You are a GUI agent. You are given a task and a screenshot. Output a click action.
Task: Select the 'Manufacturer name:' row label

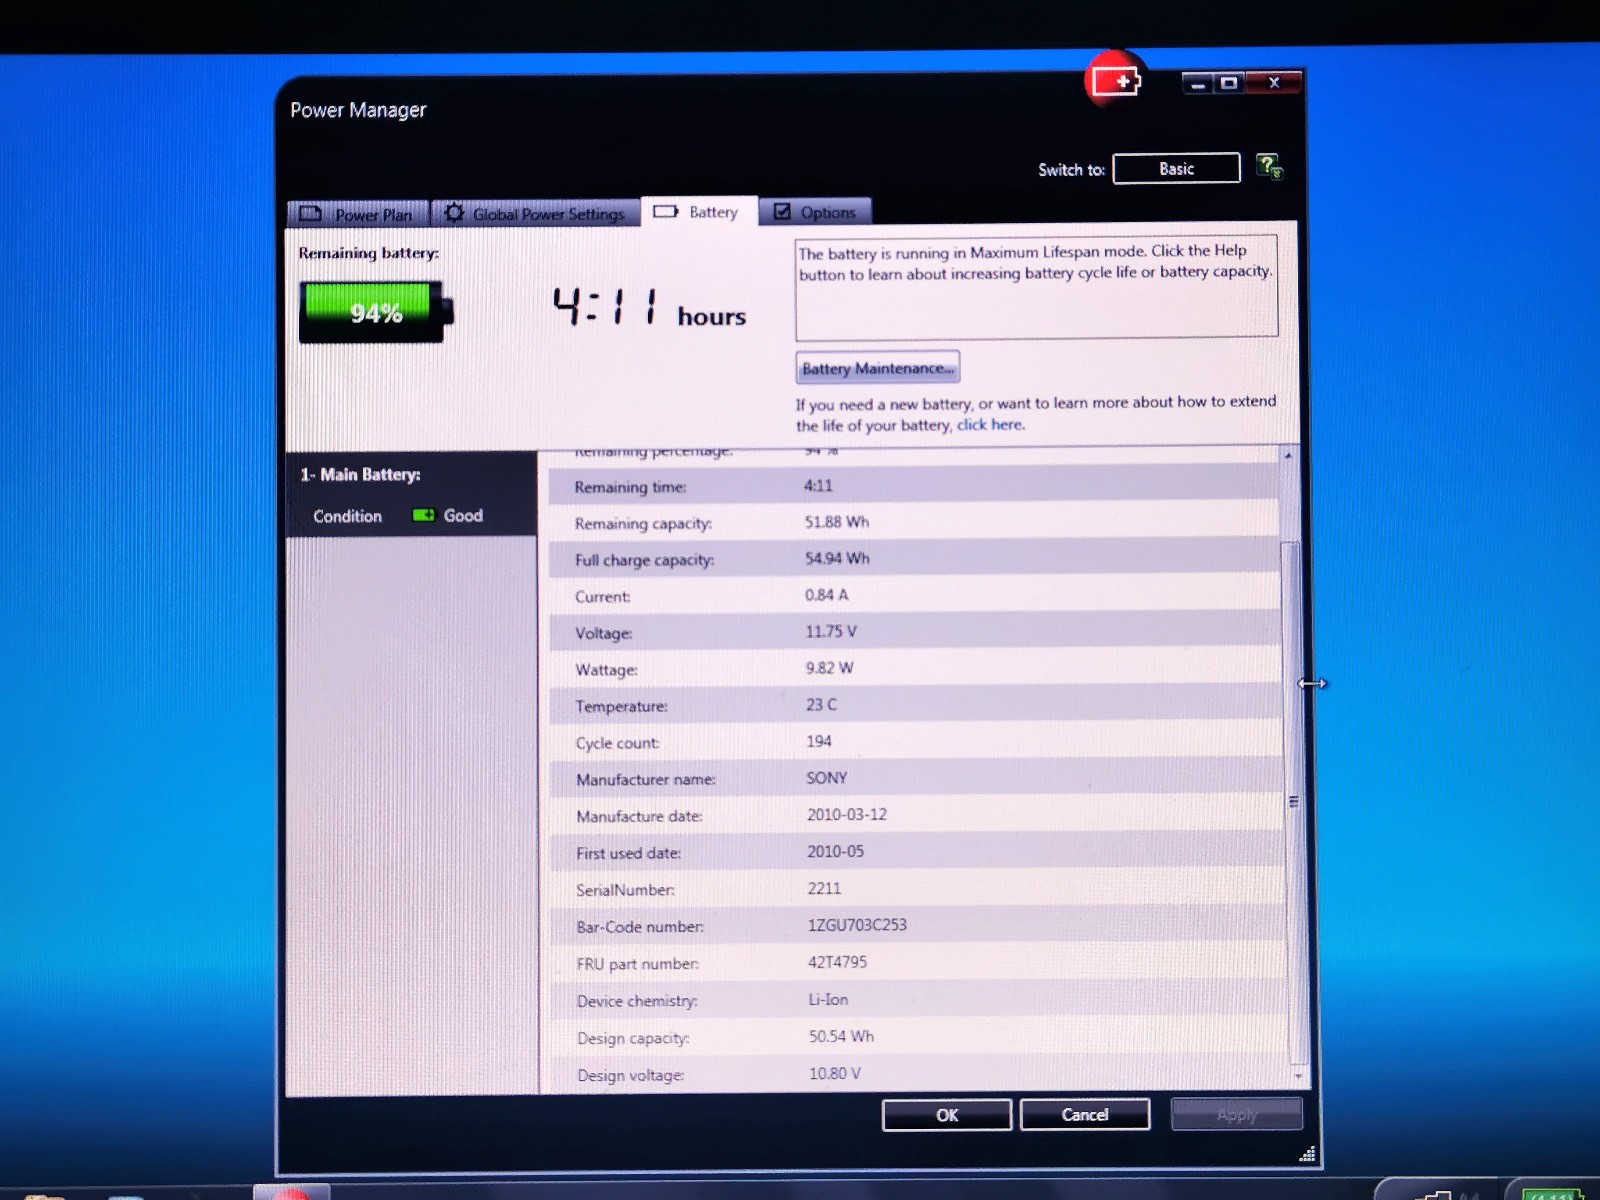(645, 779)
